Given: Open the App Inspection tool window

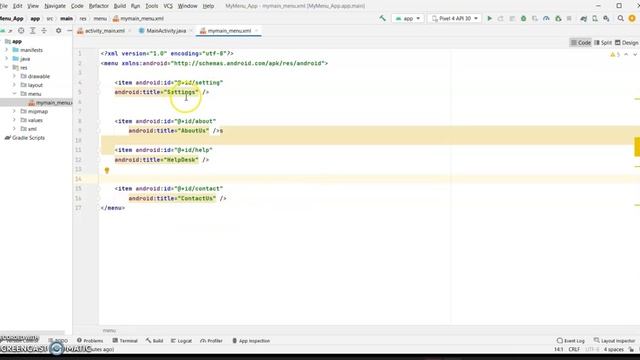Looking at the screenshot, I should tap(251, 340).
